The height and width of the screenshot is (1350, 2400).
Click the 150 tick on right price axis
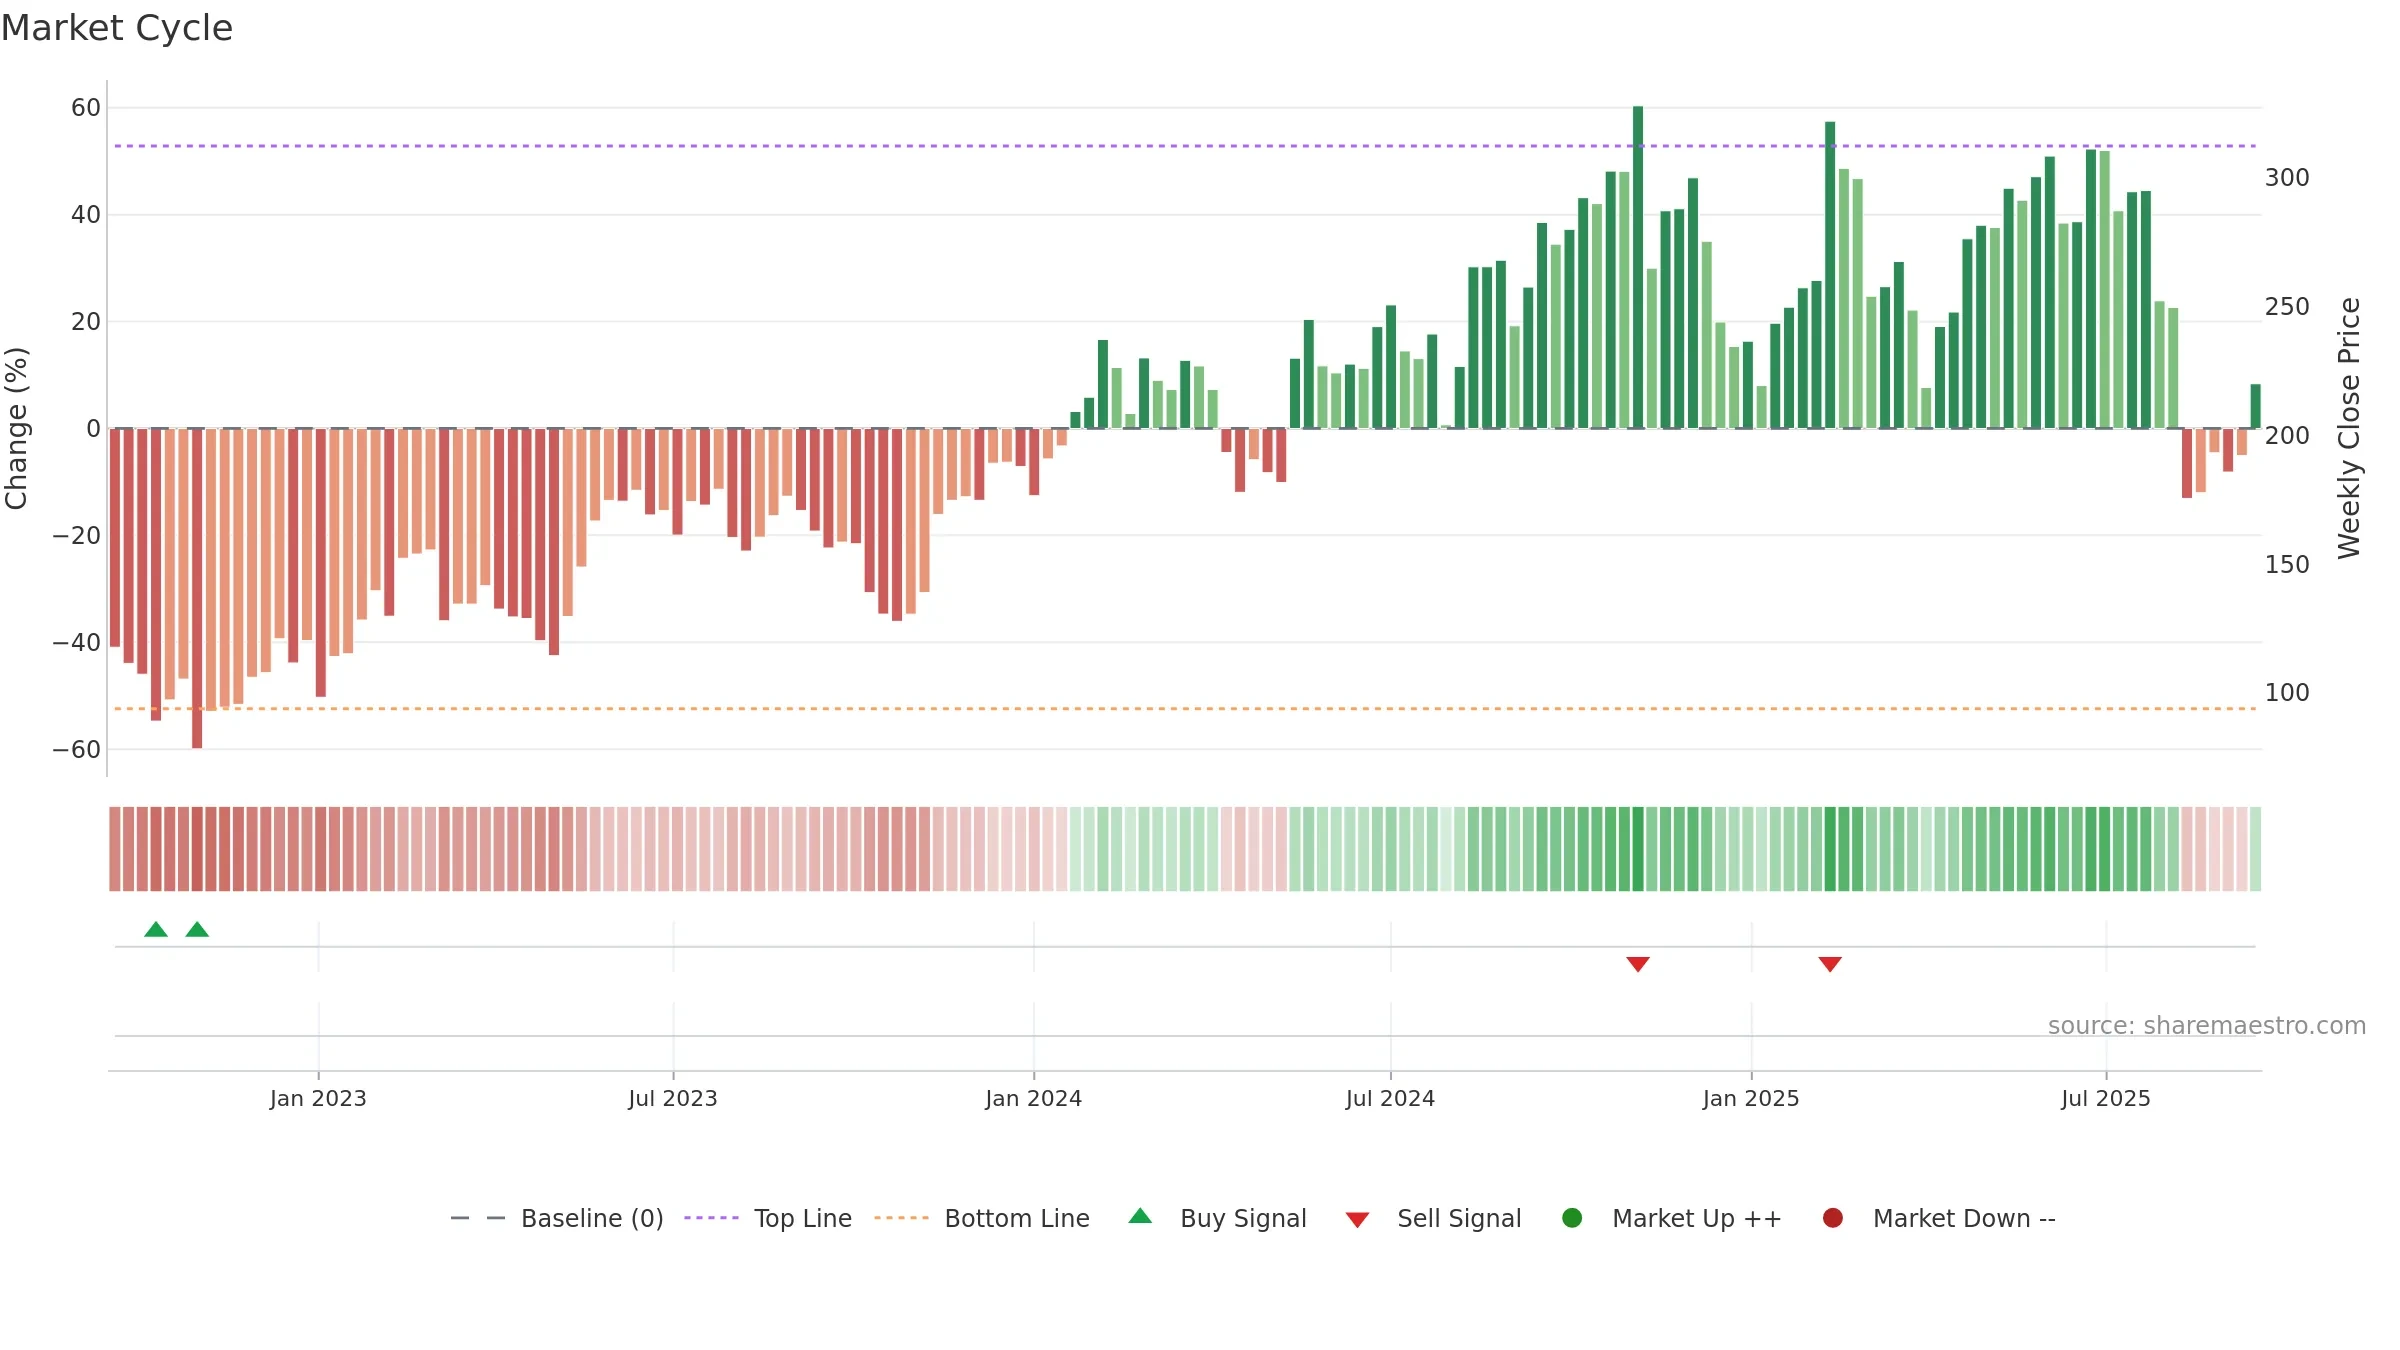[x=2287, y=565]
